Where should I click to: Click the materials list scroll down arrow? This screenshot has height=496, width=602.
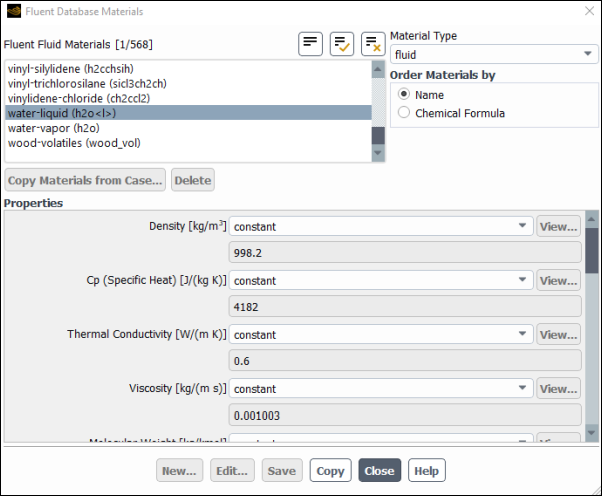pos(378,153)
